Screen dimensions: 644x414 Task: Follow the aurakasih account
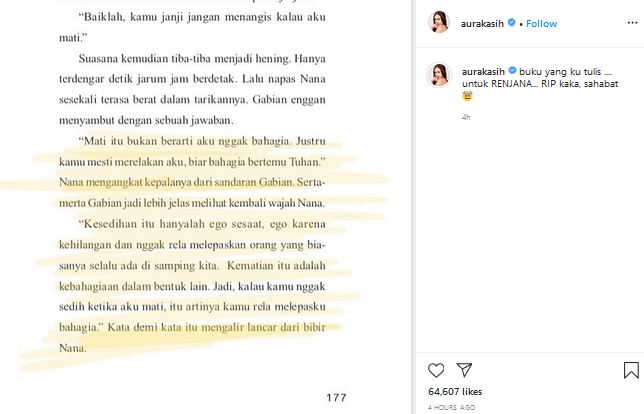click(x=541, y=24)
